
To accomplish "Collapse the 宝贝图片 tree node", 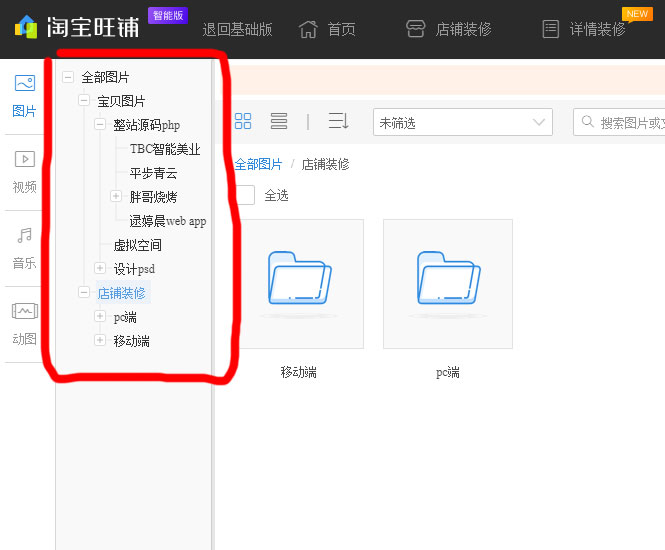I will tap(84, 101).
